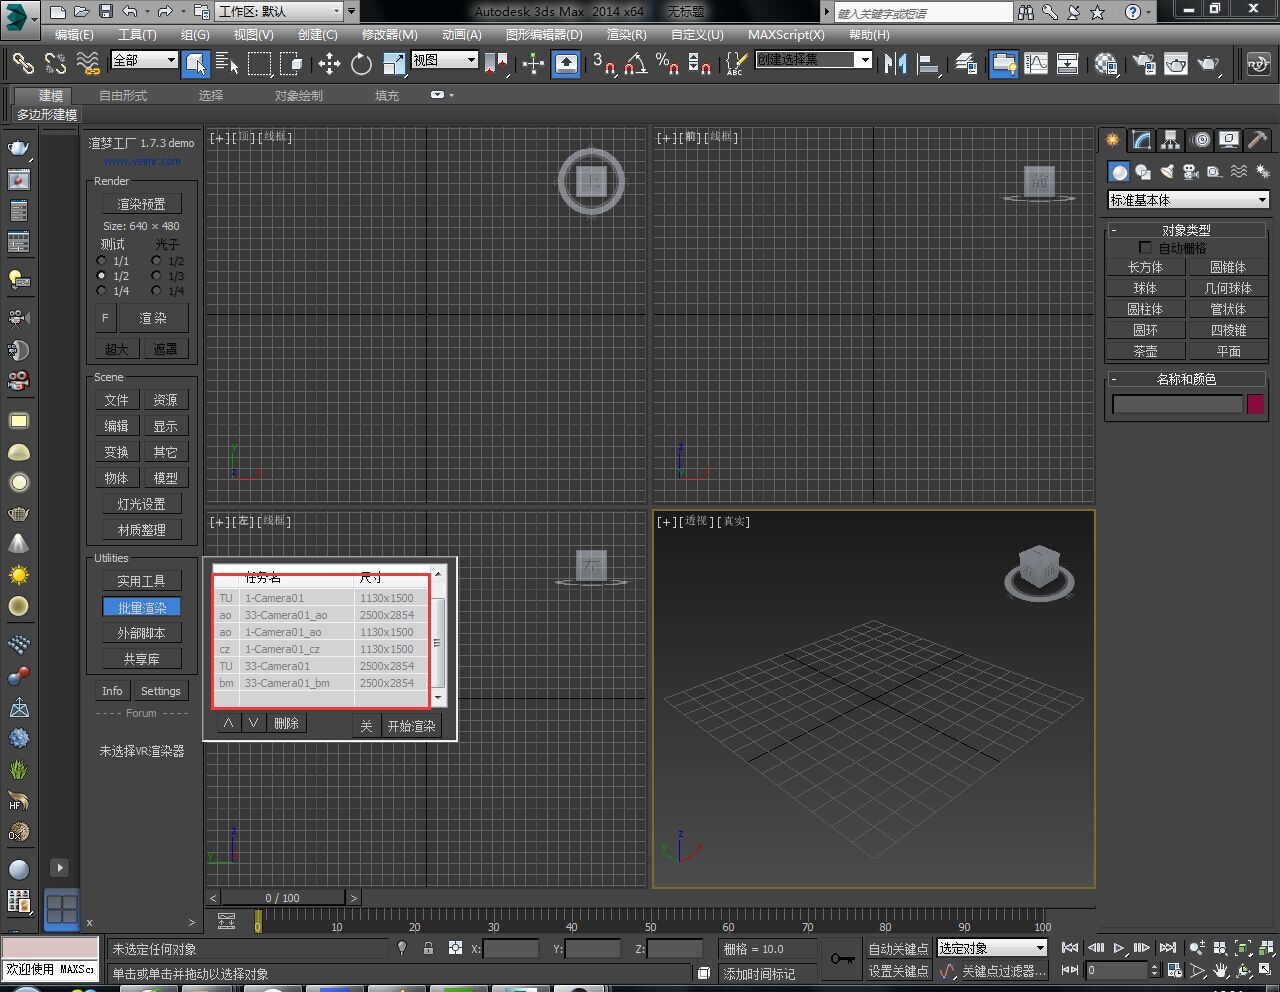The image size is (1280, 992).
Task: Switch to the Modify panel tab icon
Action: point(1141,140)
